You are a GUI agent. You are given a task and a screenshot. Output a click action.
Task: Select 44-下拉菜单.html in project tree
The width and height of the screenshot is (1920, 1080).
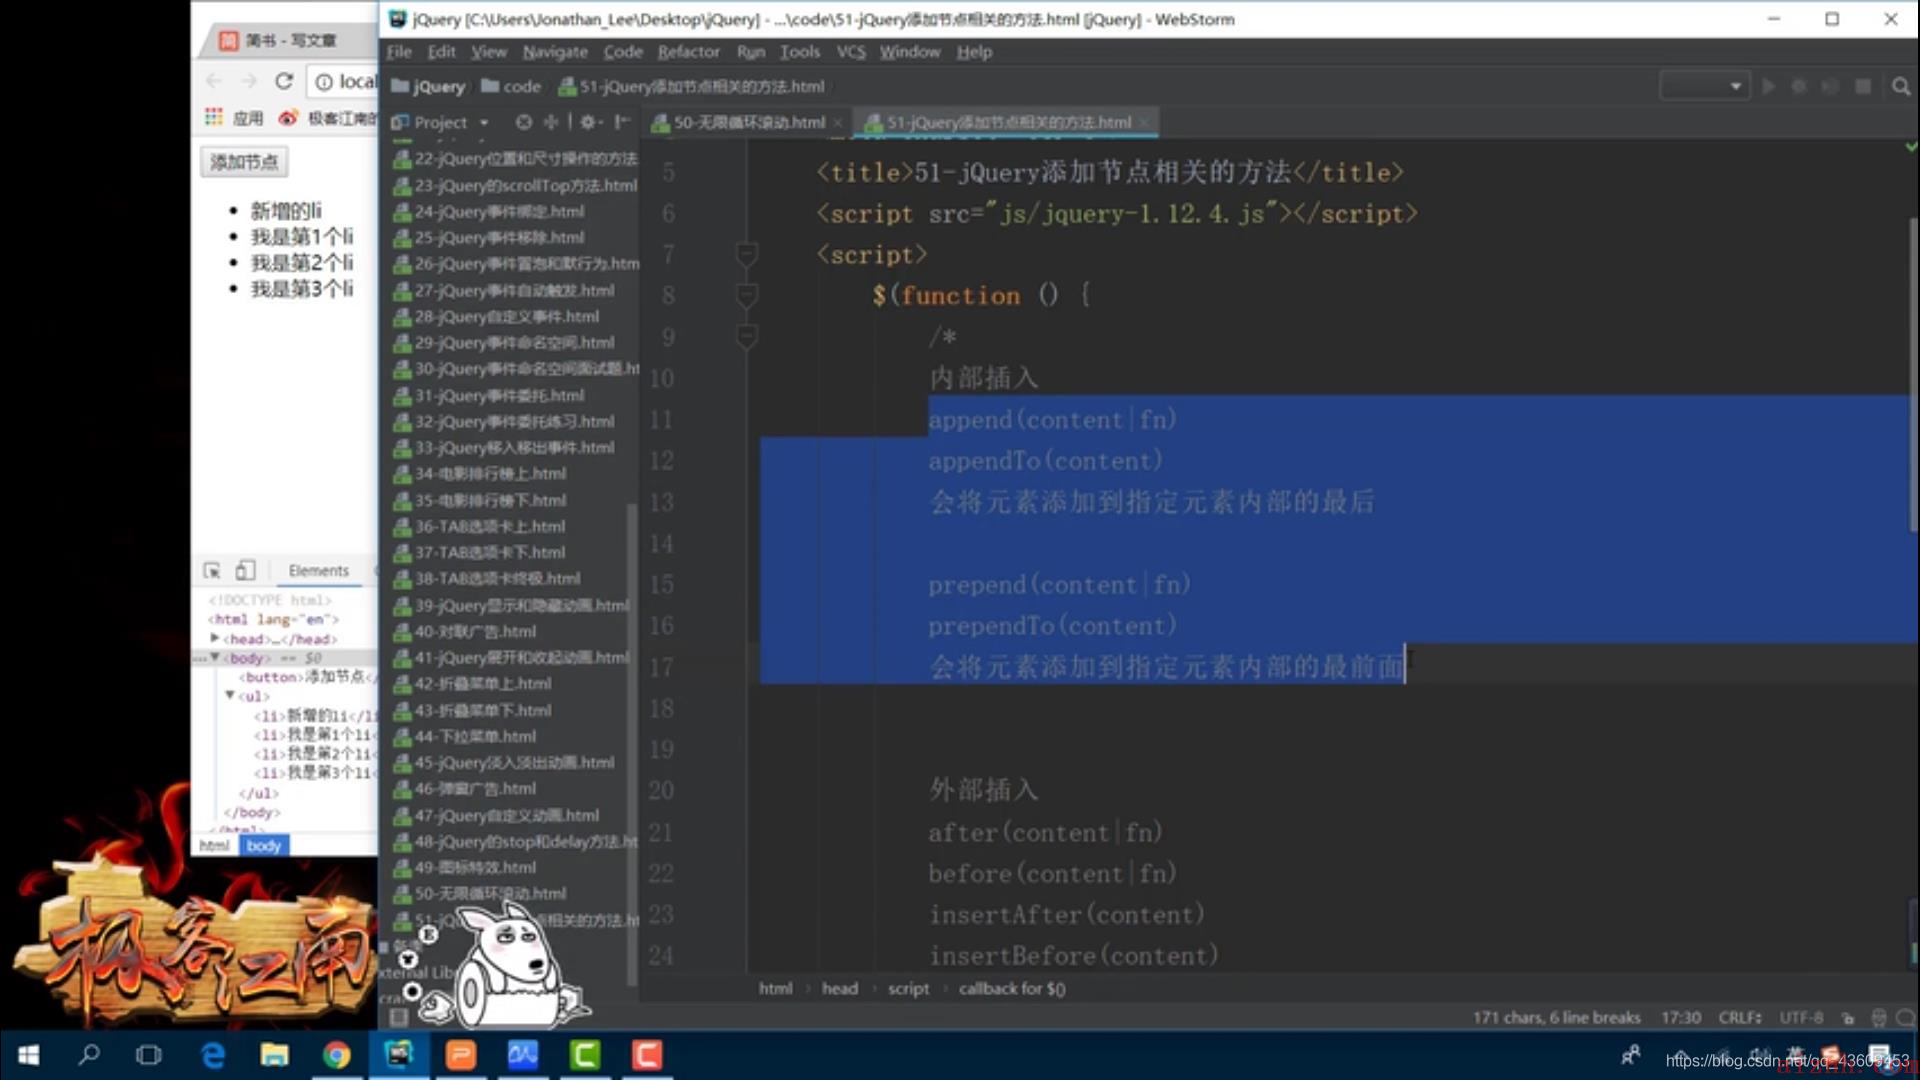point(465,737)
